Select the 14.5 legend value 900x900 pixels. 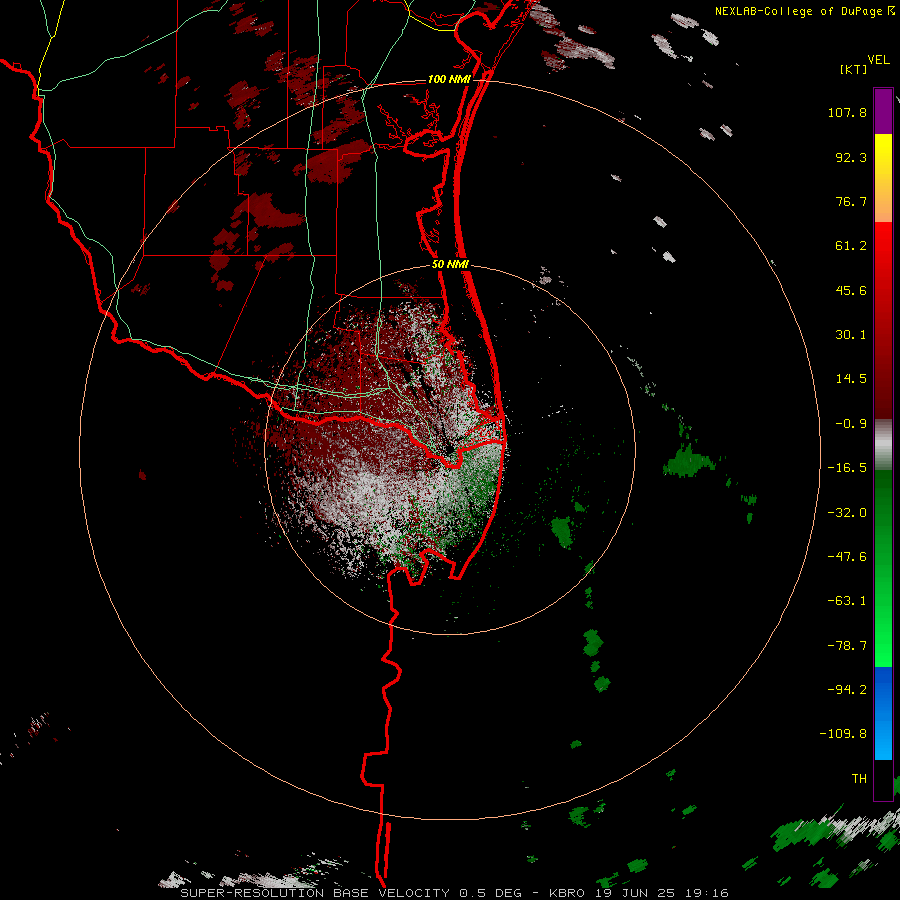pos(851,379)
